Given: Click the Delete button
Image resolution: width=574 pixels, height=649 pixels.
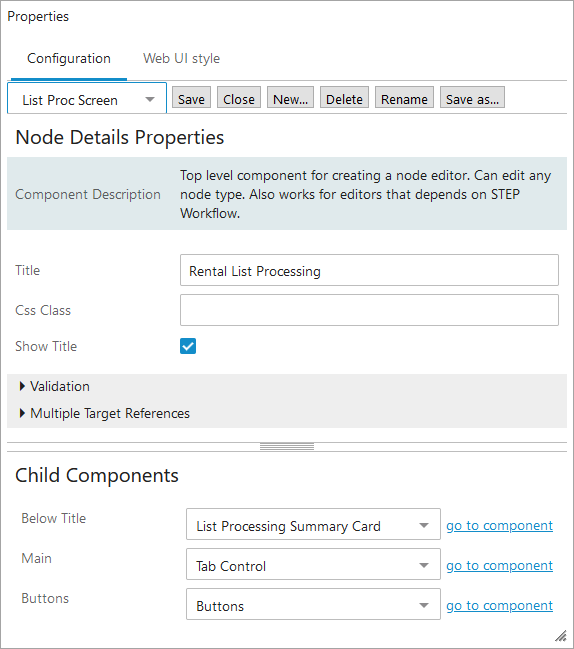Looking at the screenshot, I should pos(344,97).
